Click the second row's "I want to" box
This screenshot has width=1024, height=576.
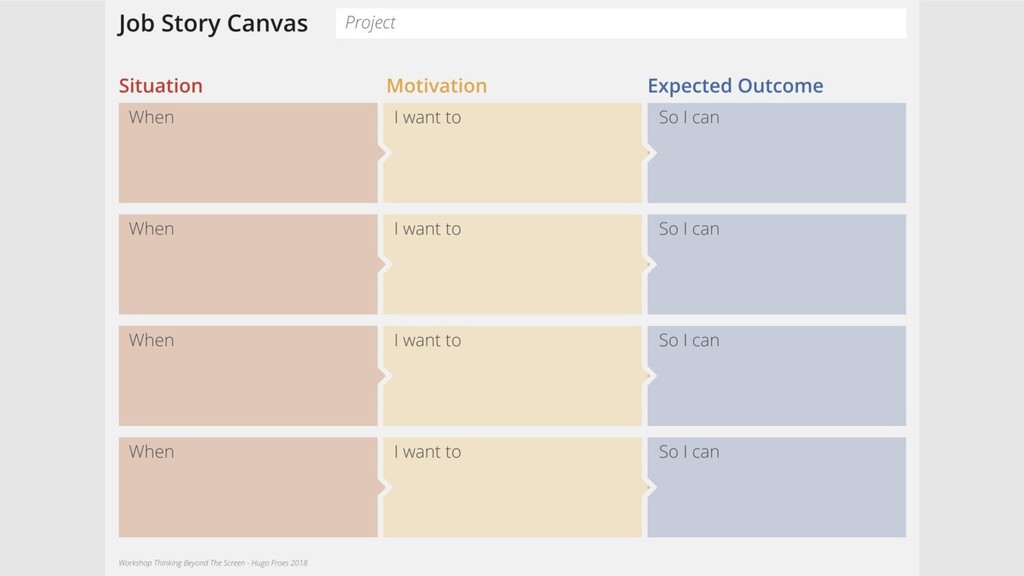pyautogui.click(x=512, y=264)
